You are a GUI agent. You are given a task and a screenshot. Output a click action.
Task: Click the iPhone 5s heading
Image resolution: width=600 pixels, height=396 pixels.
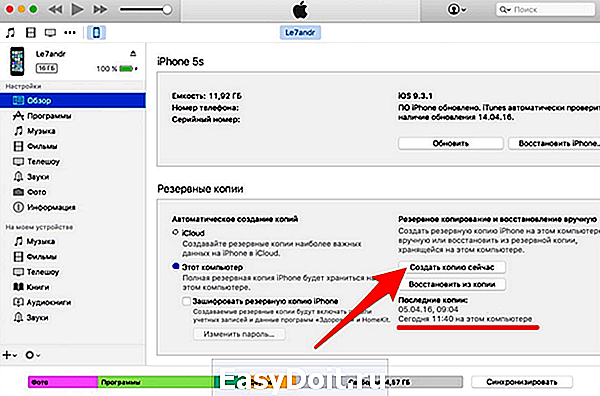coord(180,62)
